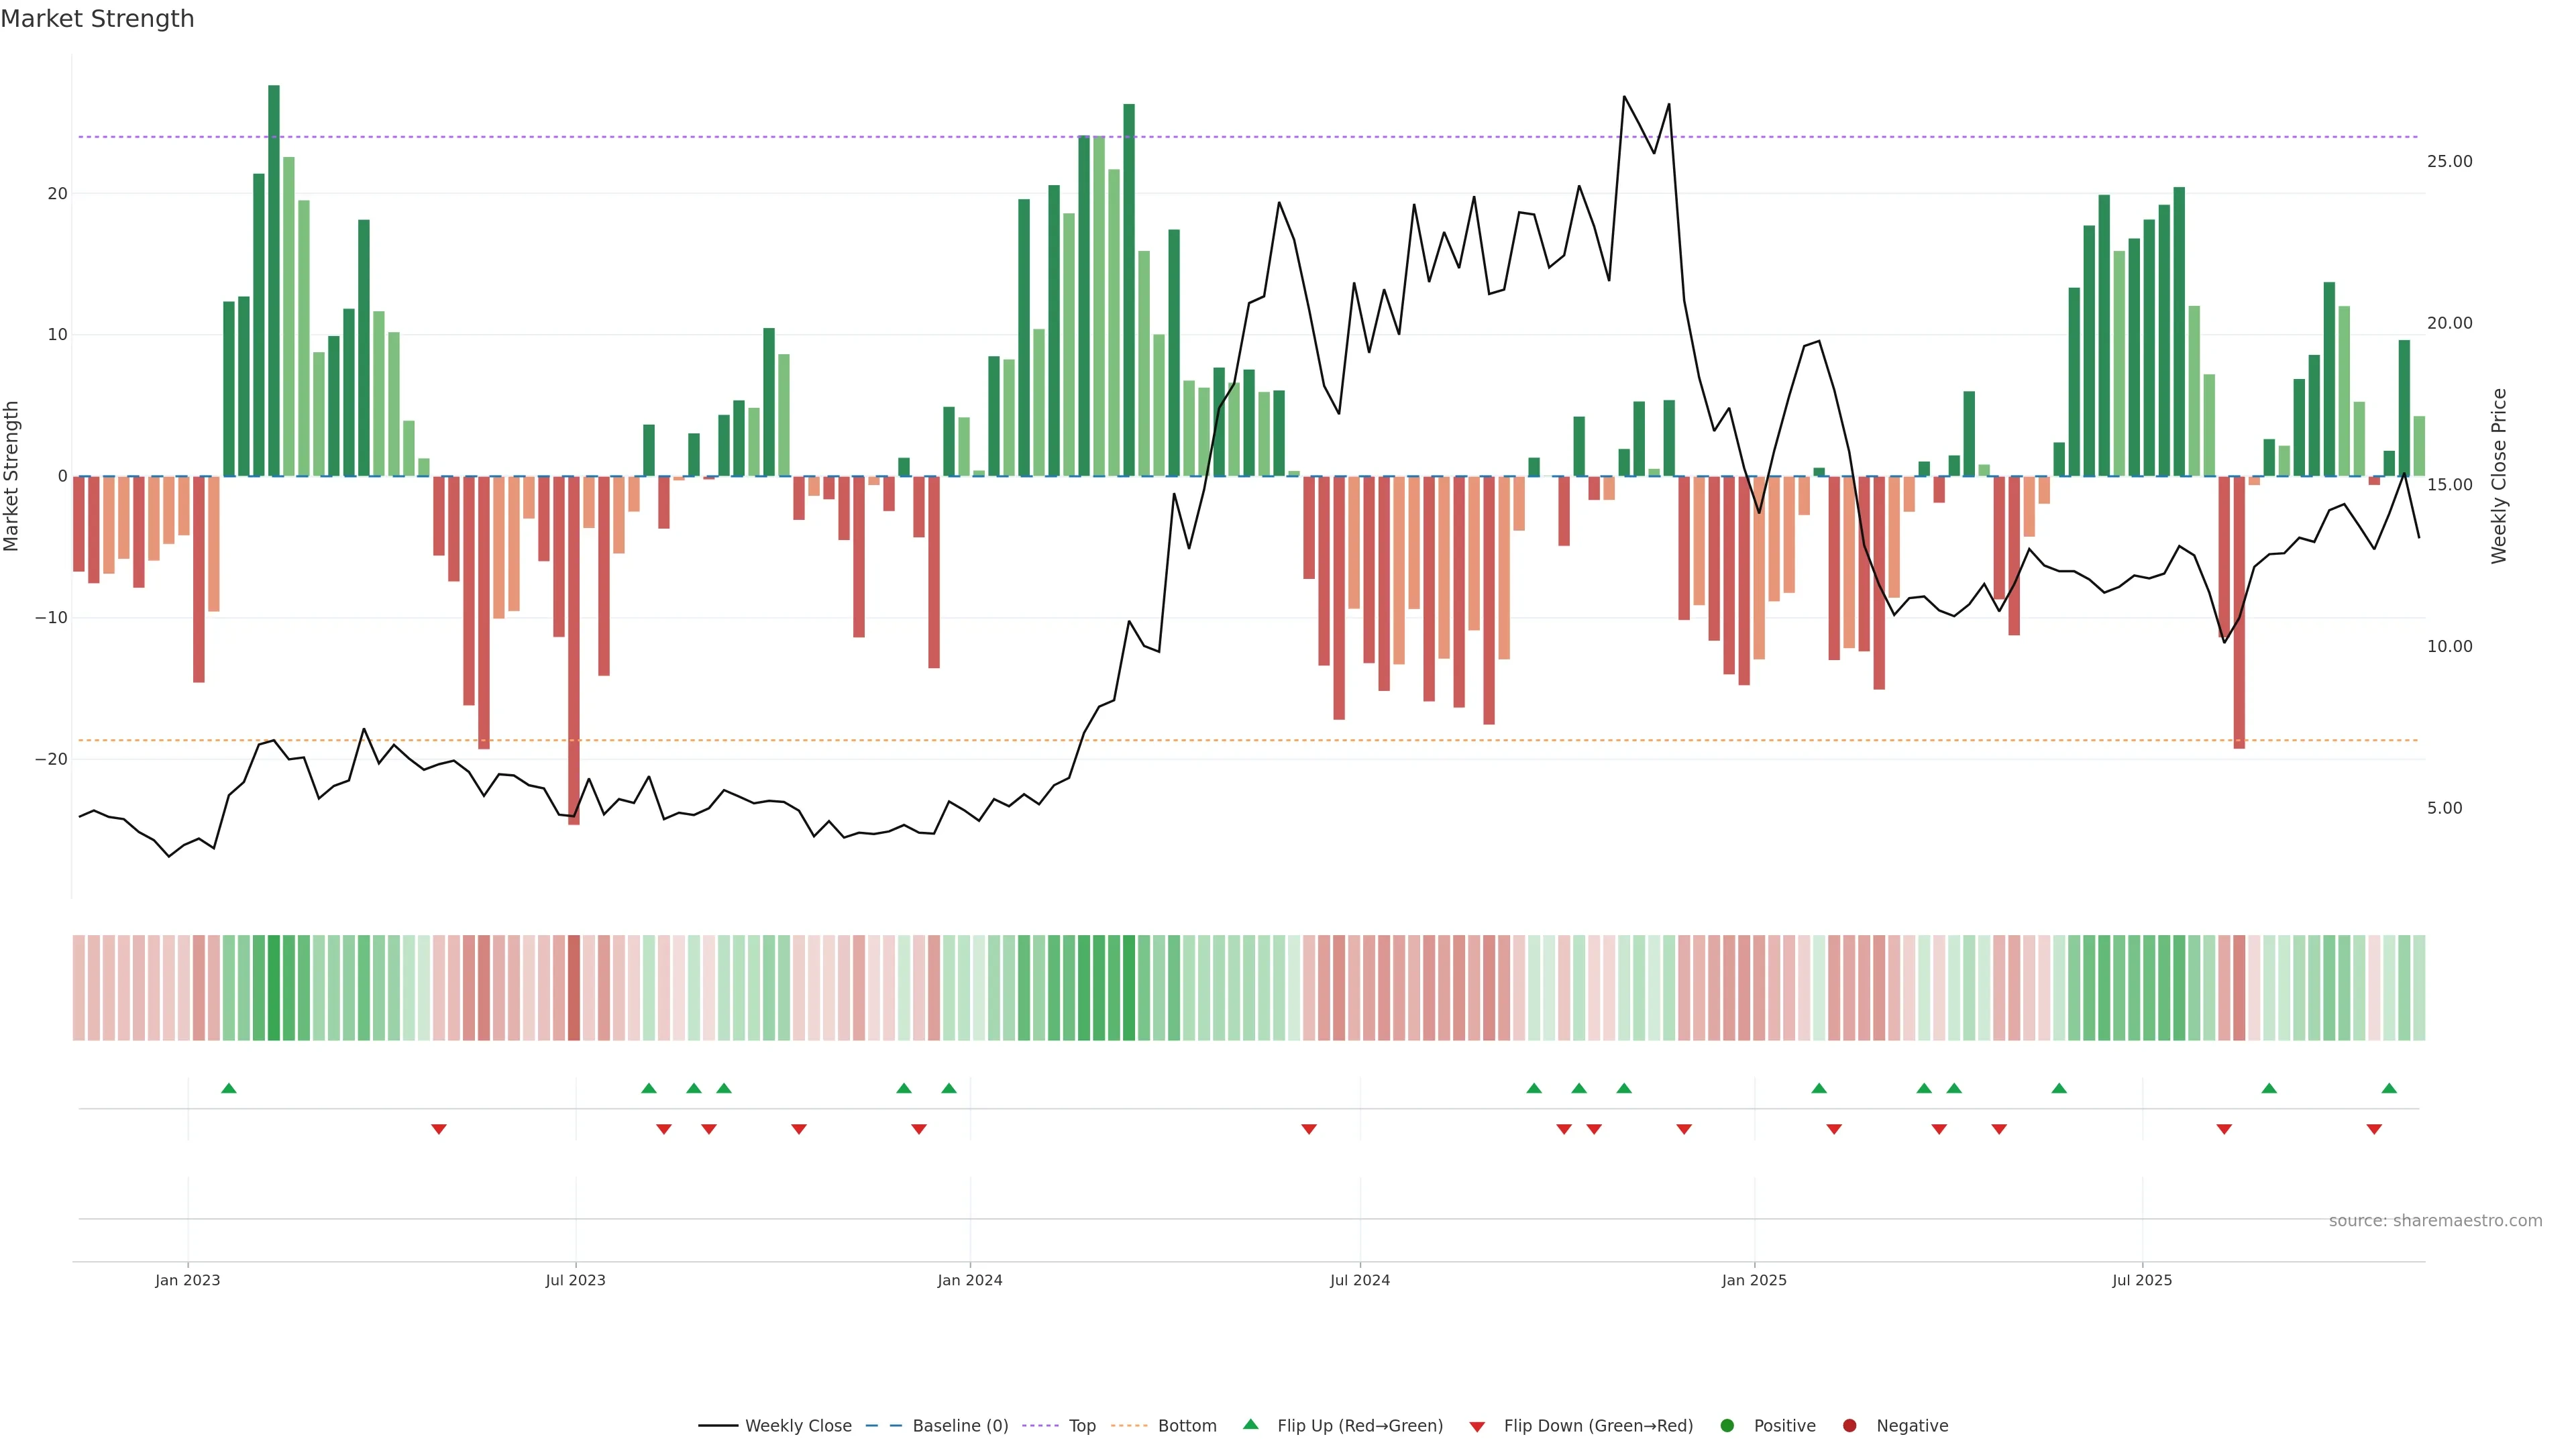Toggle the Top dotted line legend entry
2576x1449 pixels.
1081,1425
